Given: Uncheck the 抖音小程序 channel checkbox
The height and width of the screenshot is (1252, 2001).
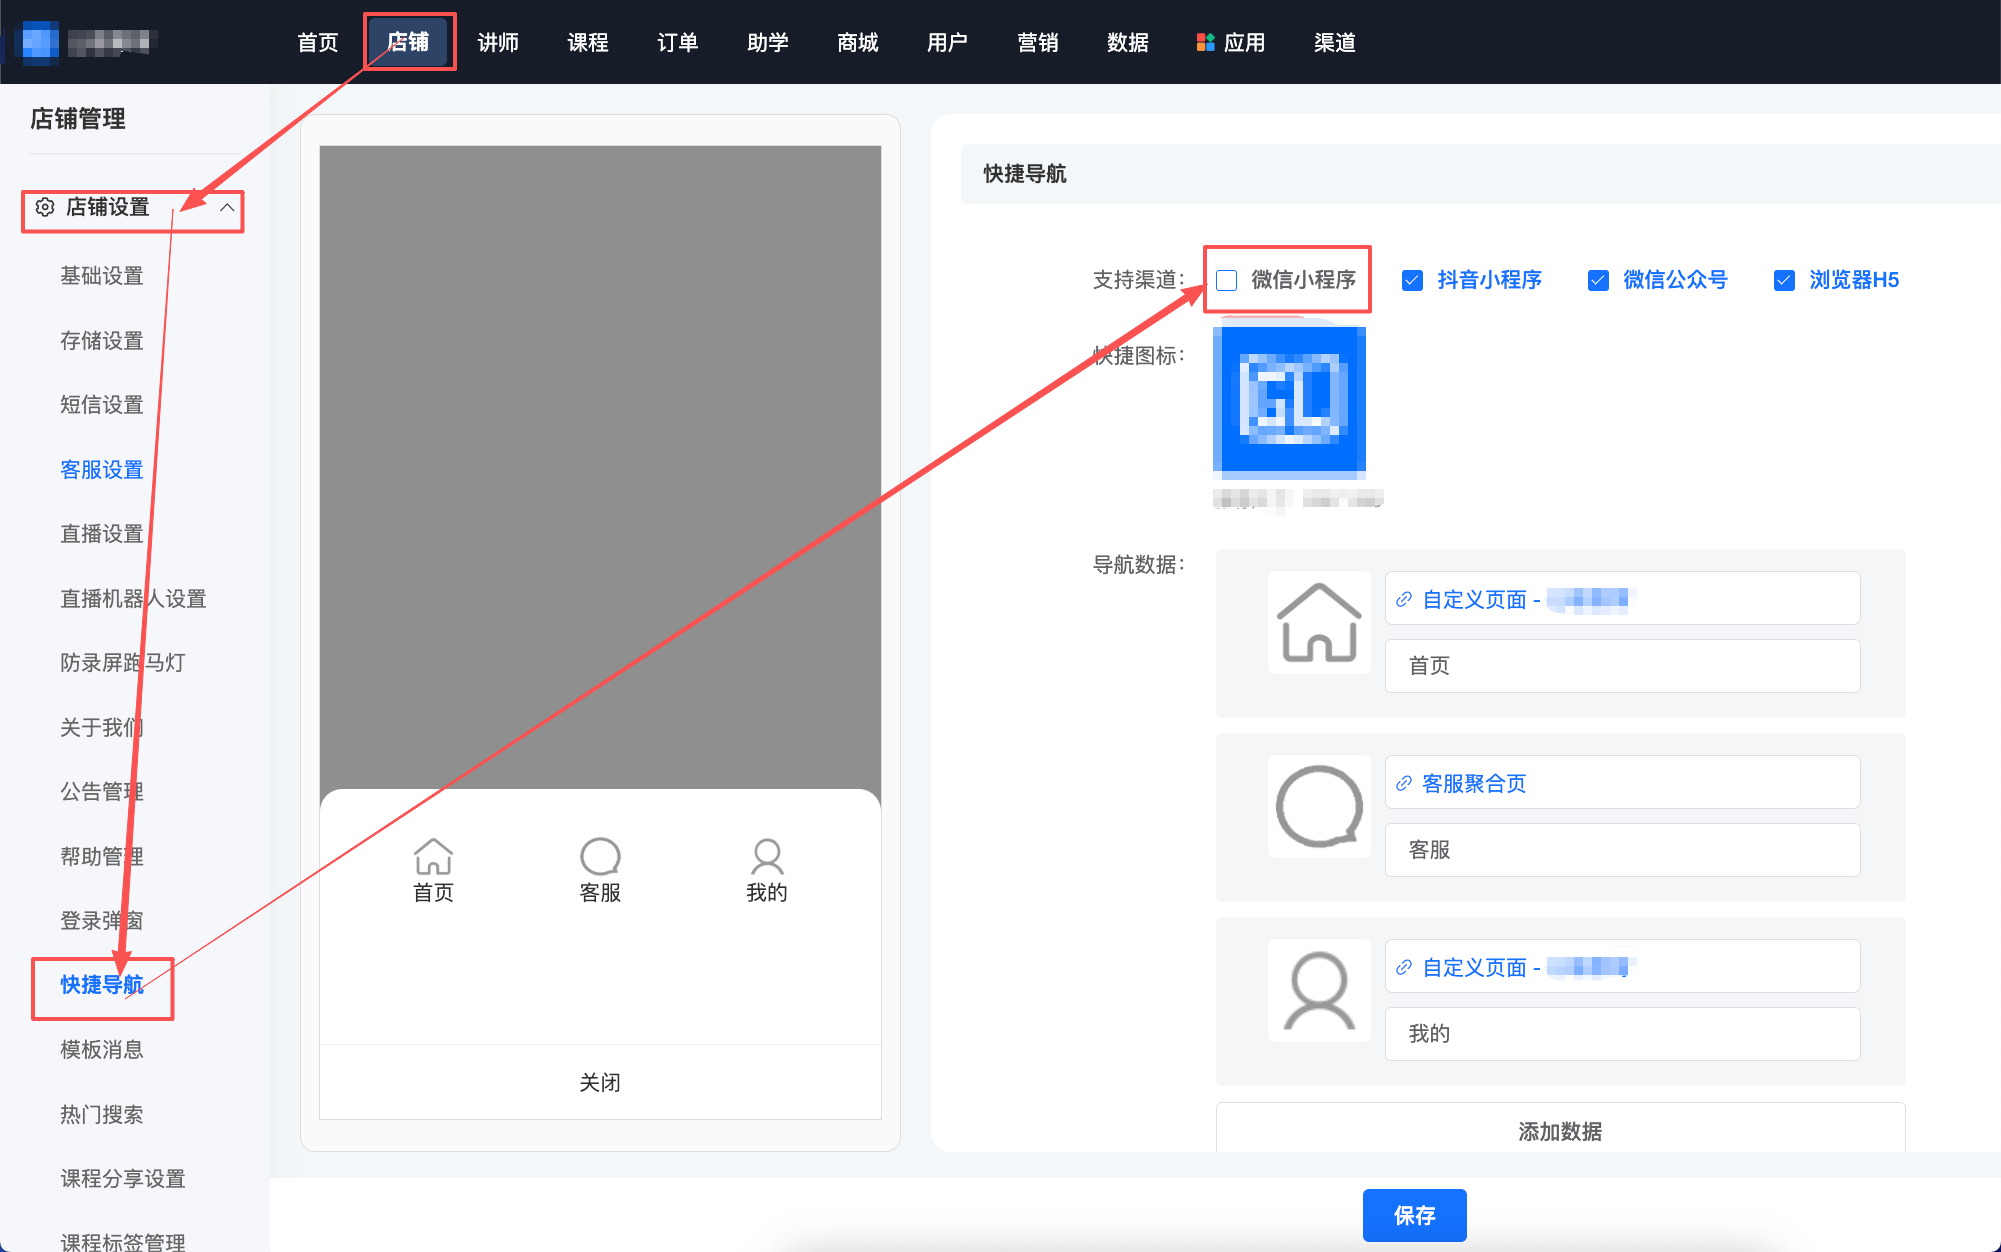Looking at the screenshot, I should point(1412,280).
